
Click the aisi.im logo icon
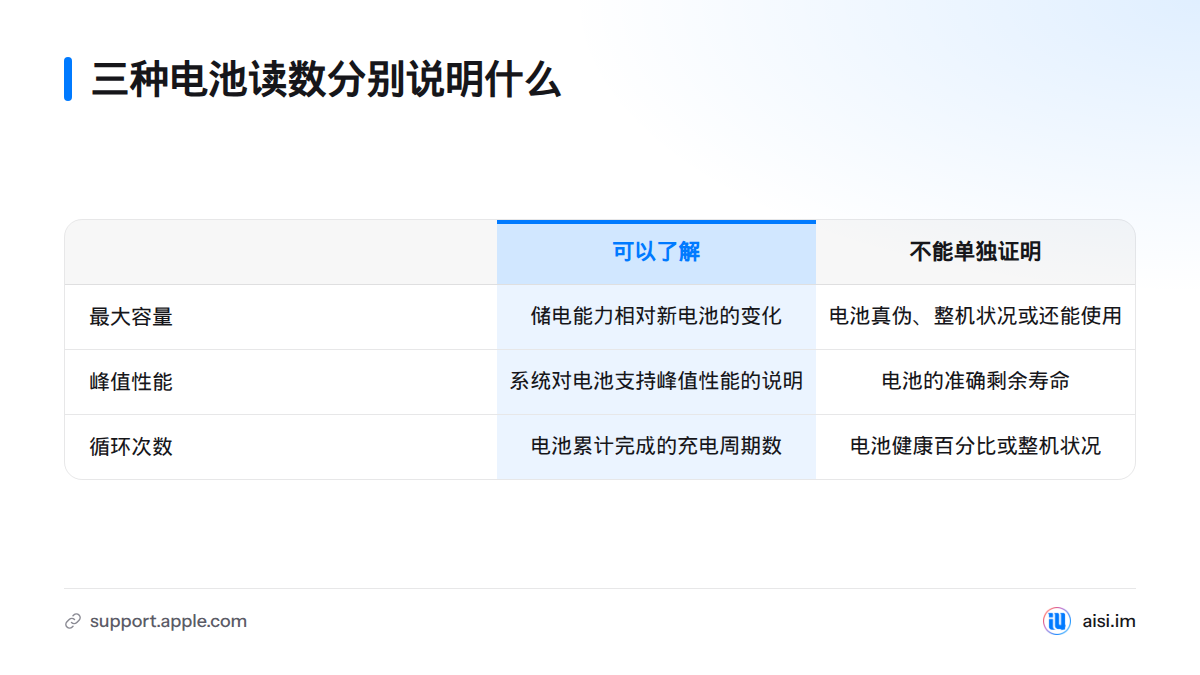(x=1057, y=621)
